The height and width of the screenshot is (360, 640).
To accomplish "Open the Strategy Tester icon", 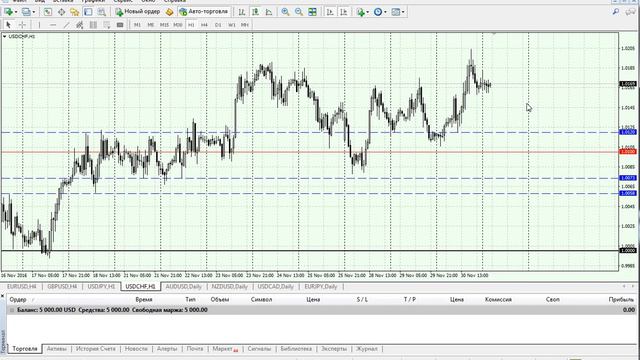I will (x=102, y=12).
